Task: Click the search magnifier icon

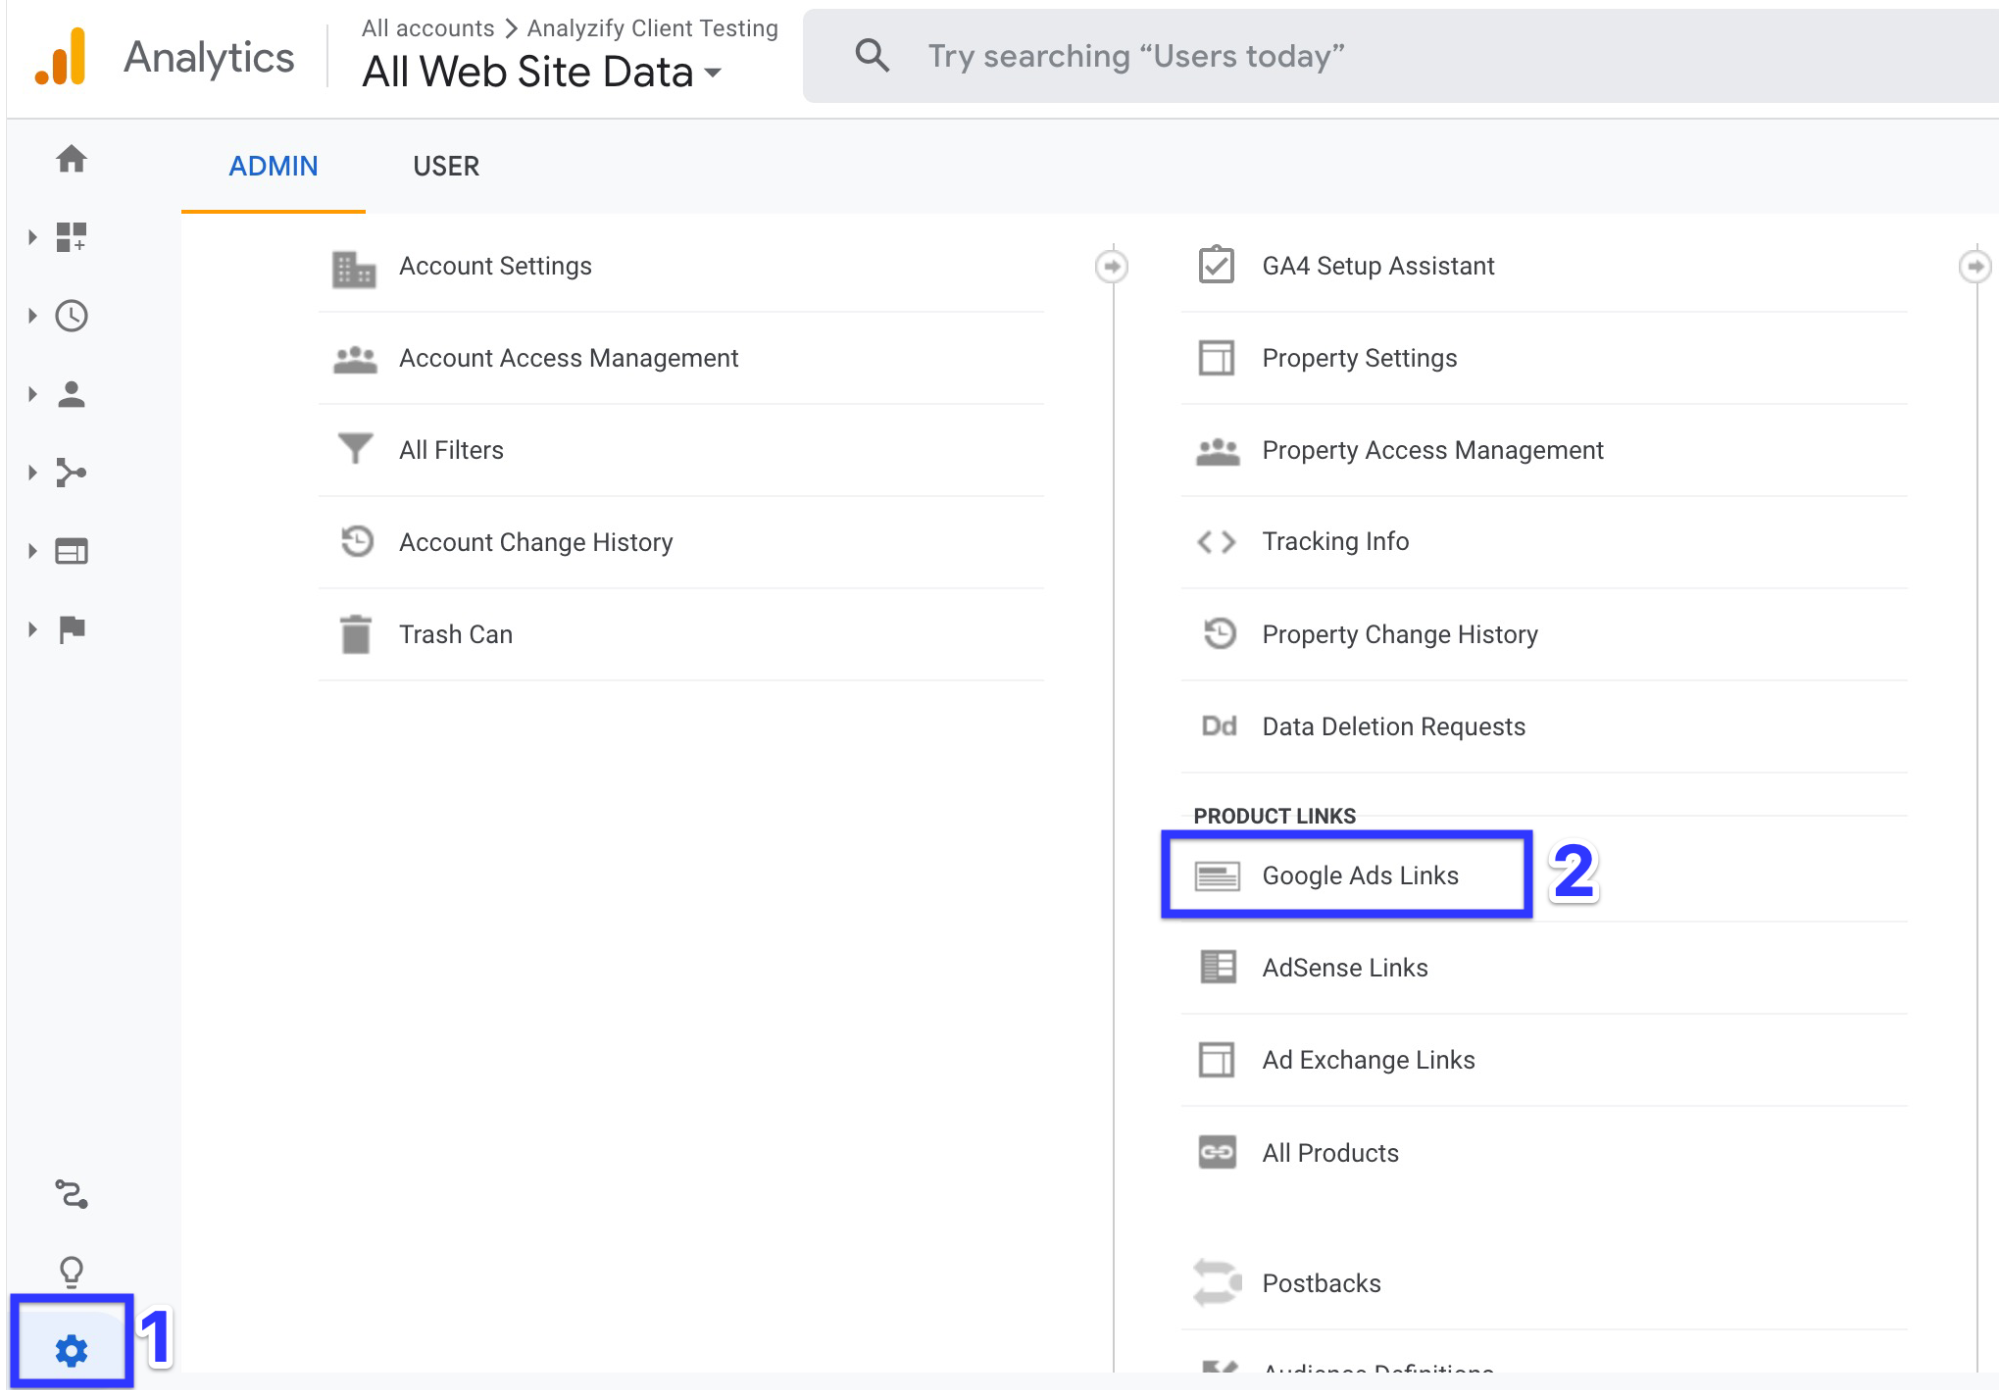Action: (x=872, y=56)
